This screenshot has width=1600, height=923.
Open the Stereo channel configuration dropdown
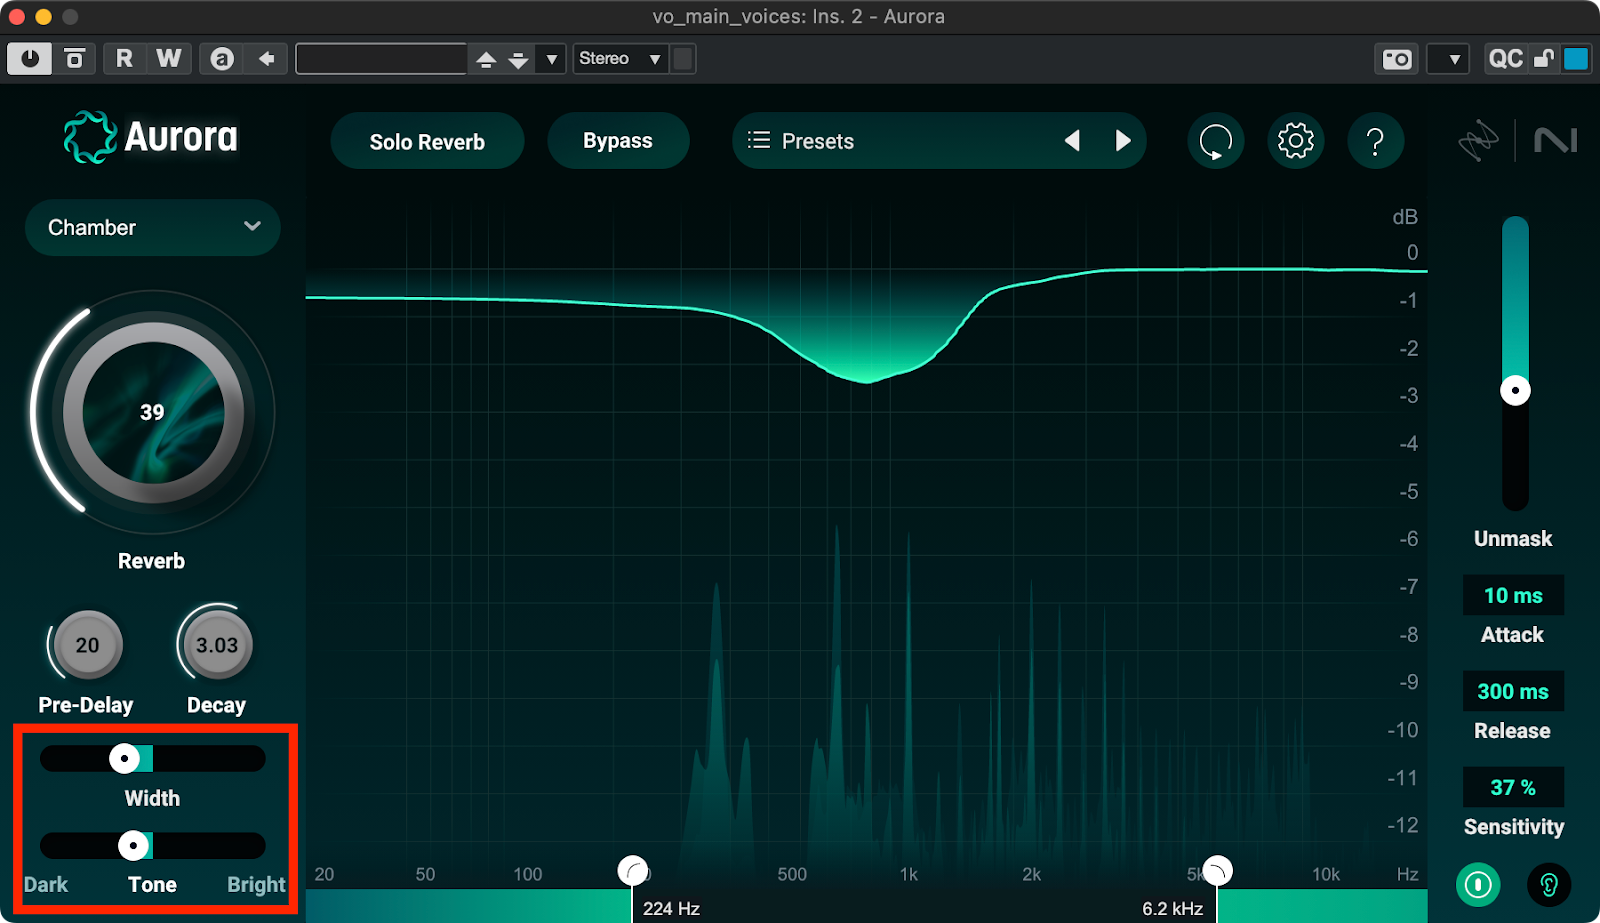621,59
